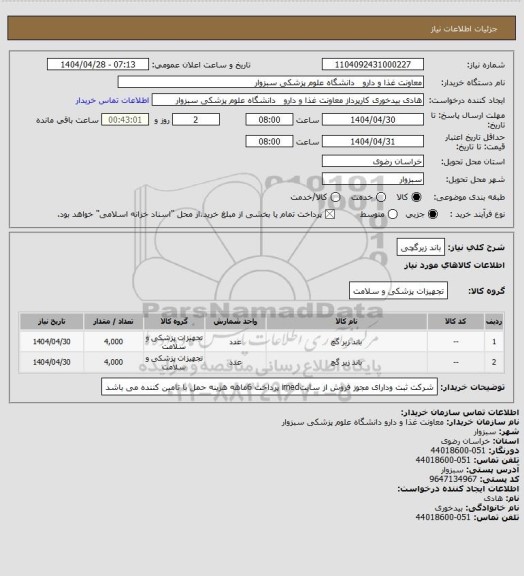This screenshot has height=576, width=524.
Task: Click the response deadline date 1404/04/30 field
Action: coord(373,120)
